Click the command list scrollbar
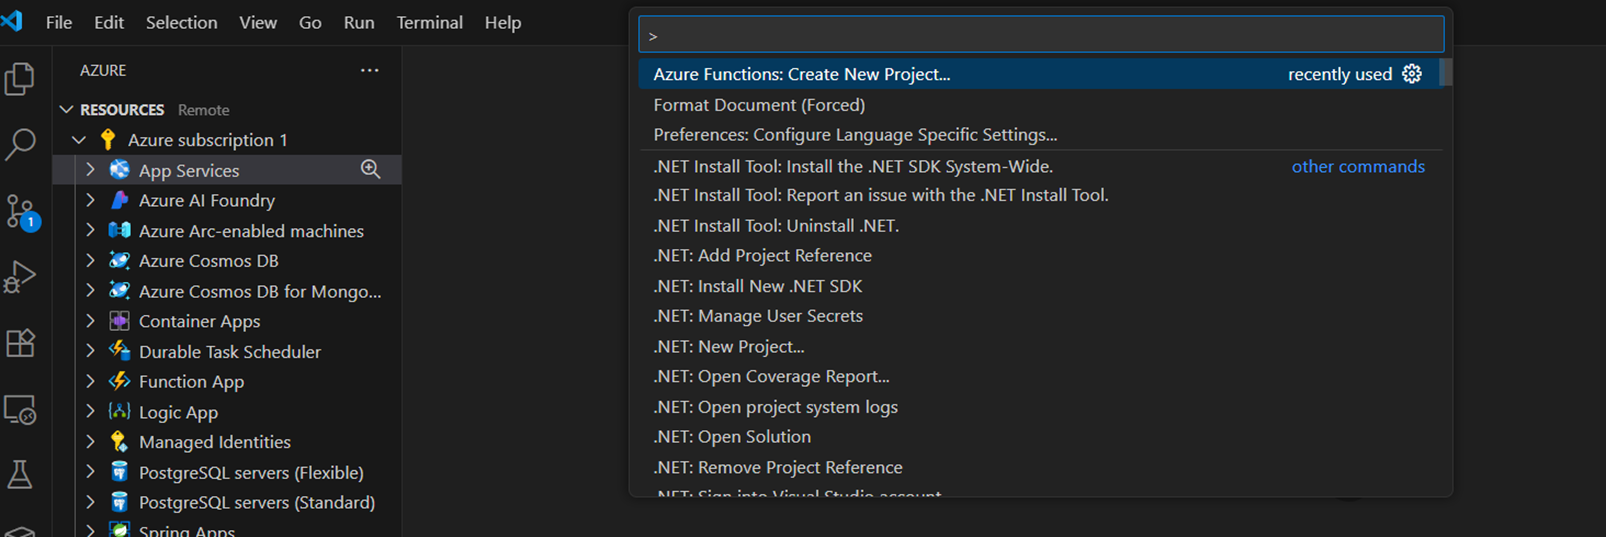Image resolution: width=1606 pixels, height=537 pixels. point(1446,73)
